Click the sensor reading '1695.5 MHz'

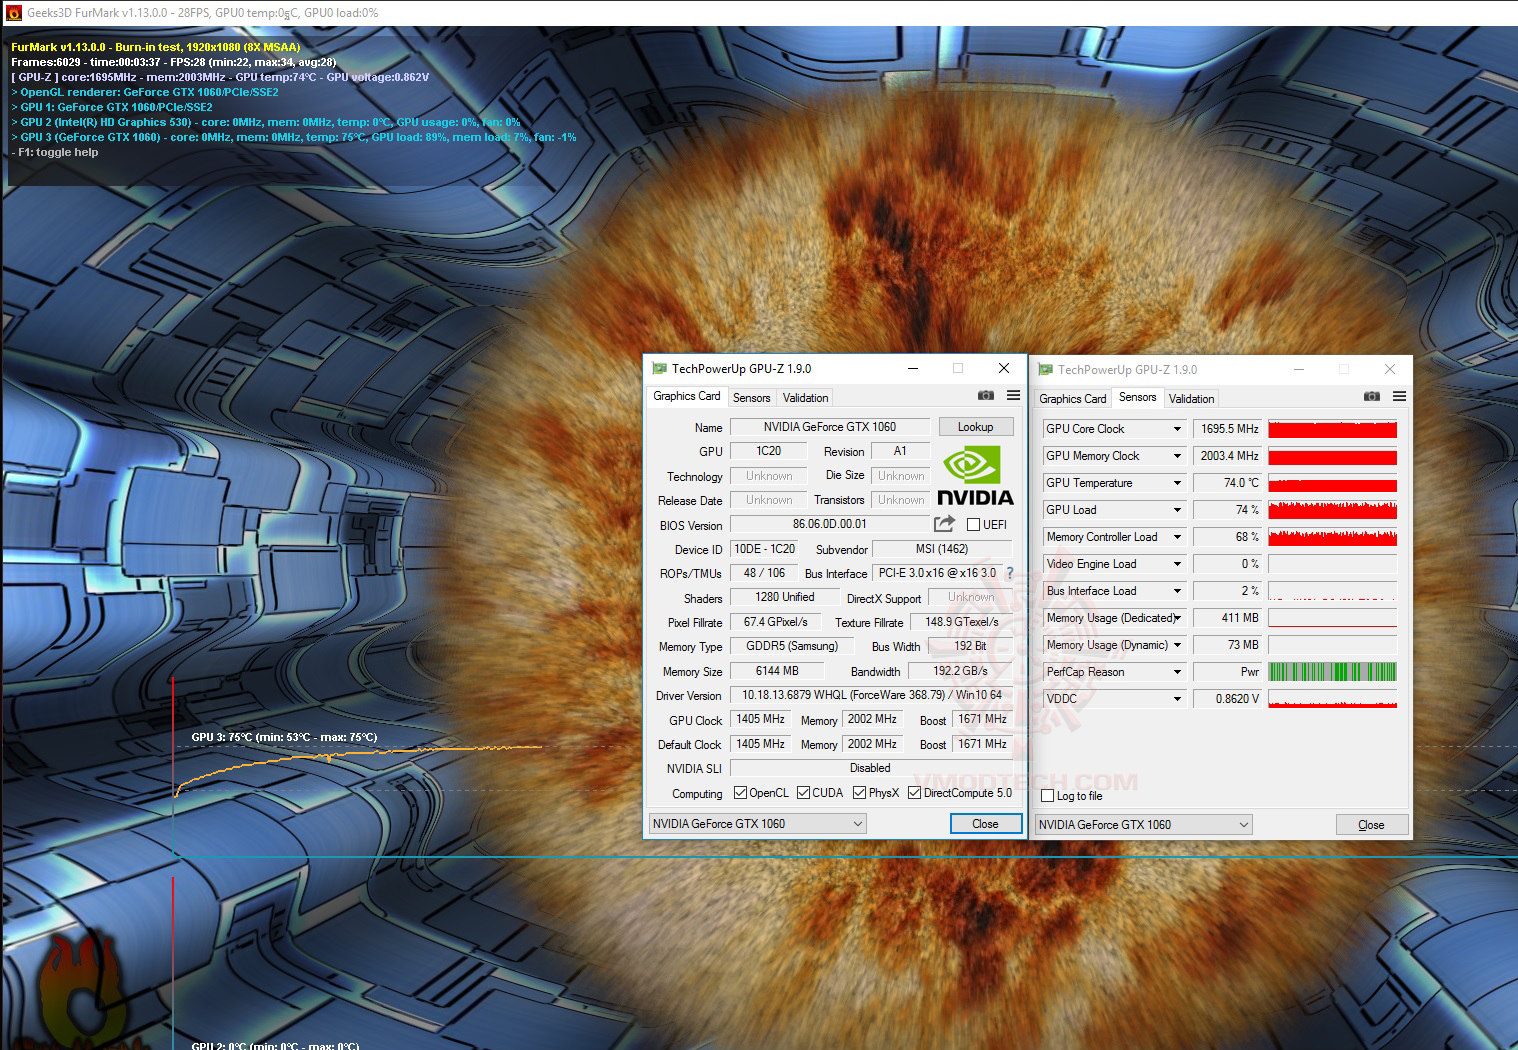[x=1227, y=429]
